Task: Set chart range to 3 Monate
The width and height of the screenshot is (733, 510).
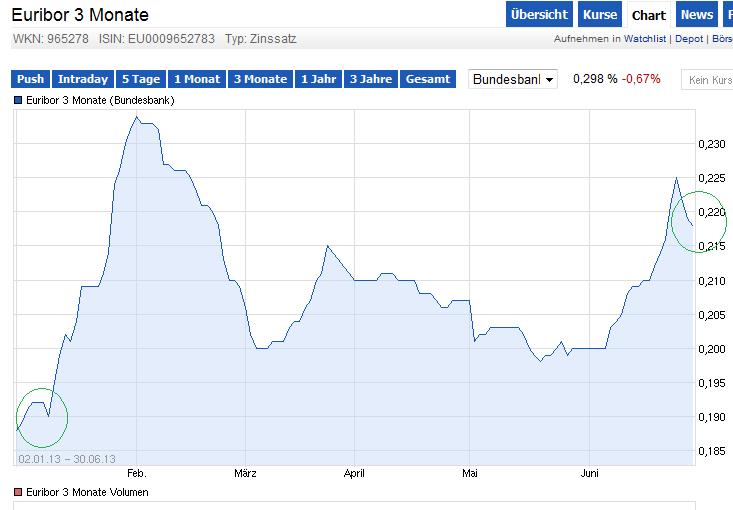Action: 260,79
